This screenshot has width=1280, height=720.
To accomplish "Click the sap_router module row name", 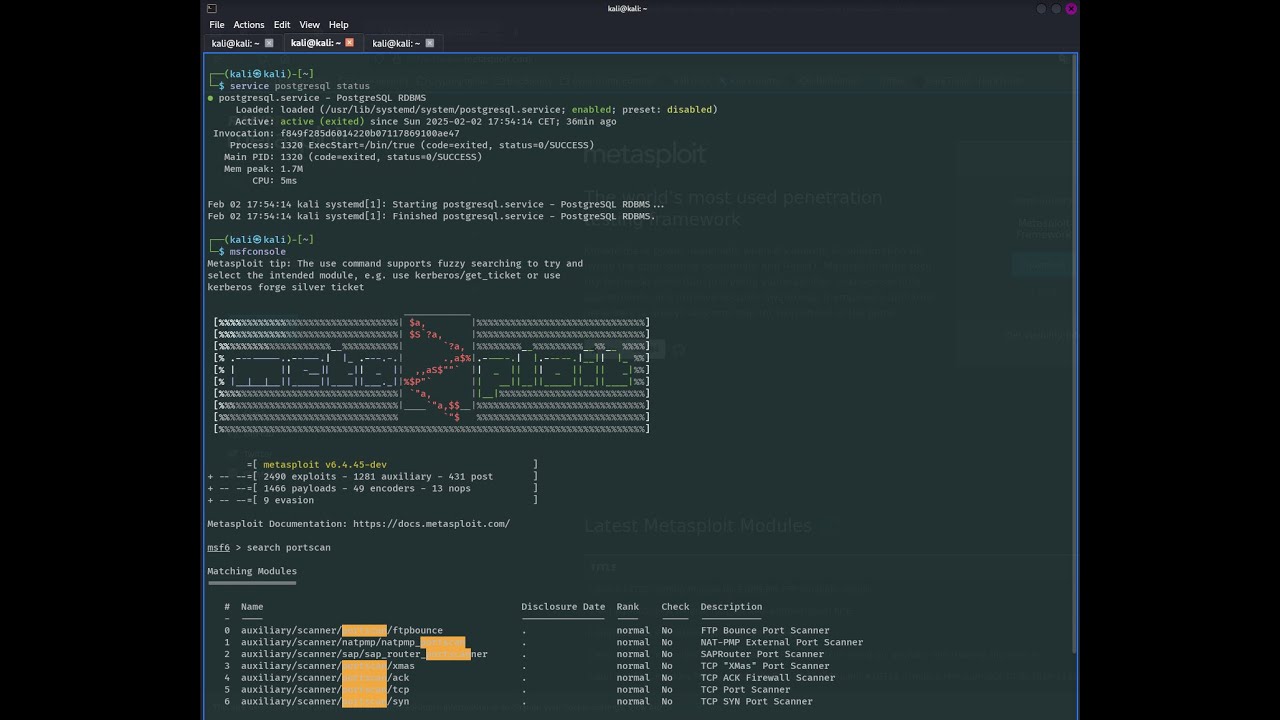I will tap(364, 654).
